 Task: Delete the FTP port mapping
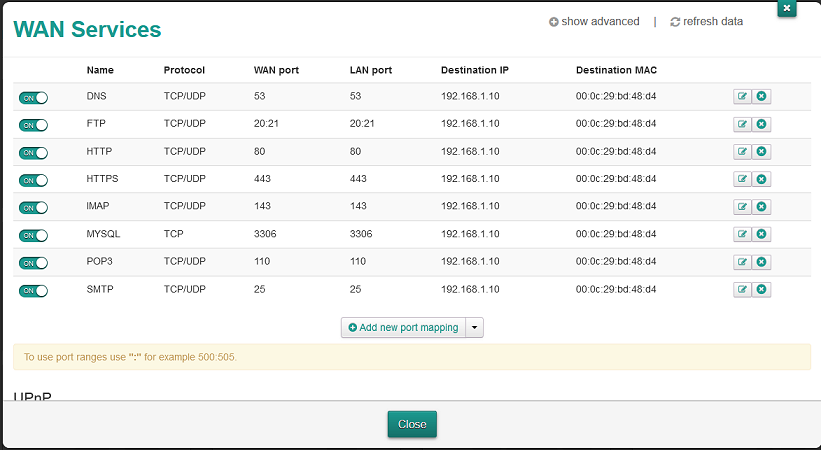click(x=762, y=125)
